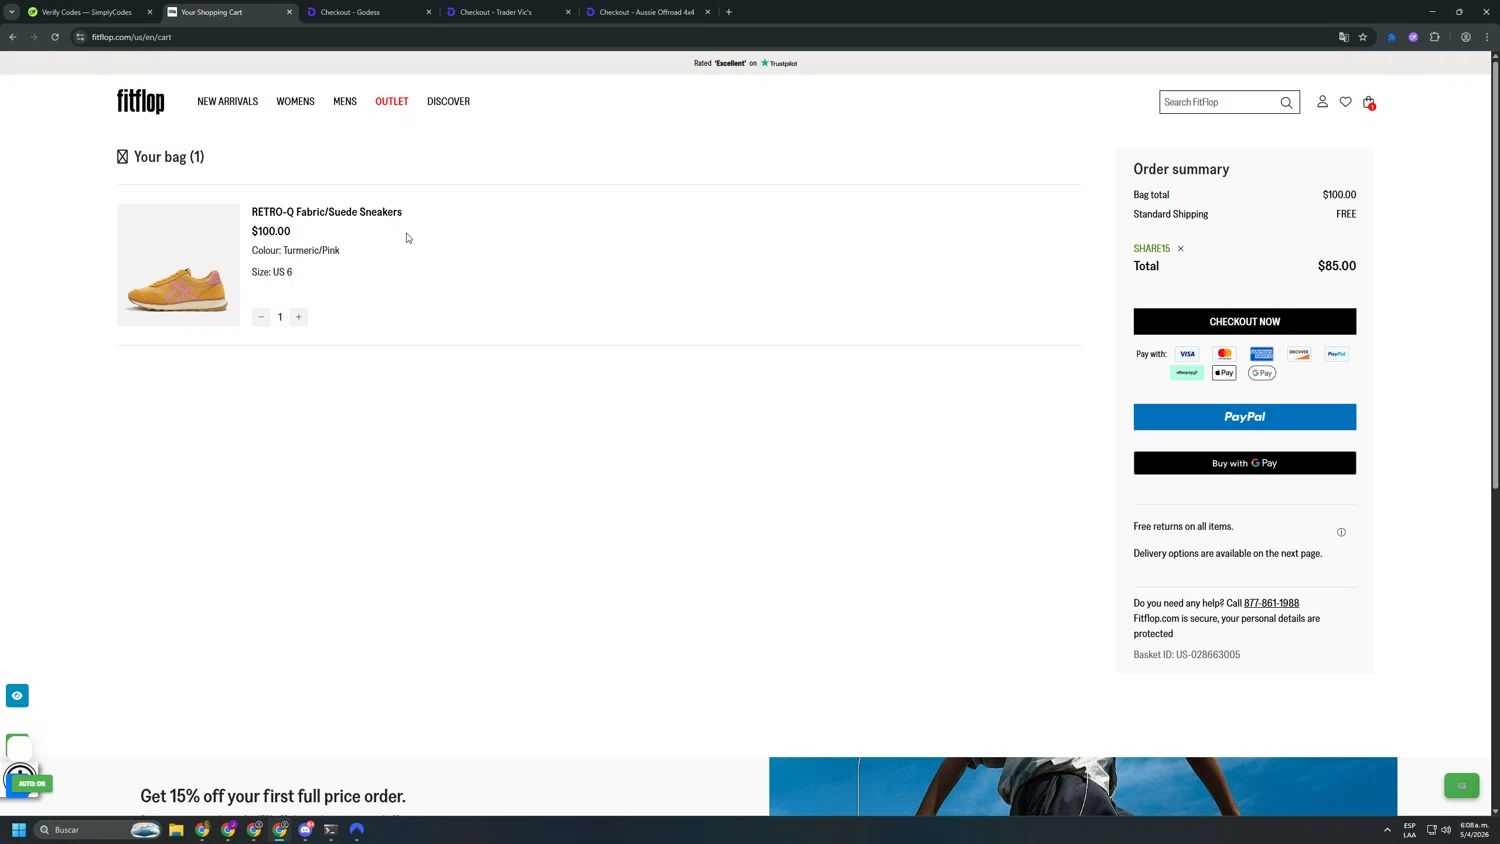Viewport: 1500px width, 844px height.
Task: Open the DISCOVER menu
Action: (x=448, y=102)
